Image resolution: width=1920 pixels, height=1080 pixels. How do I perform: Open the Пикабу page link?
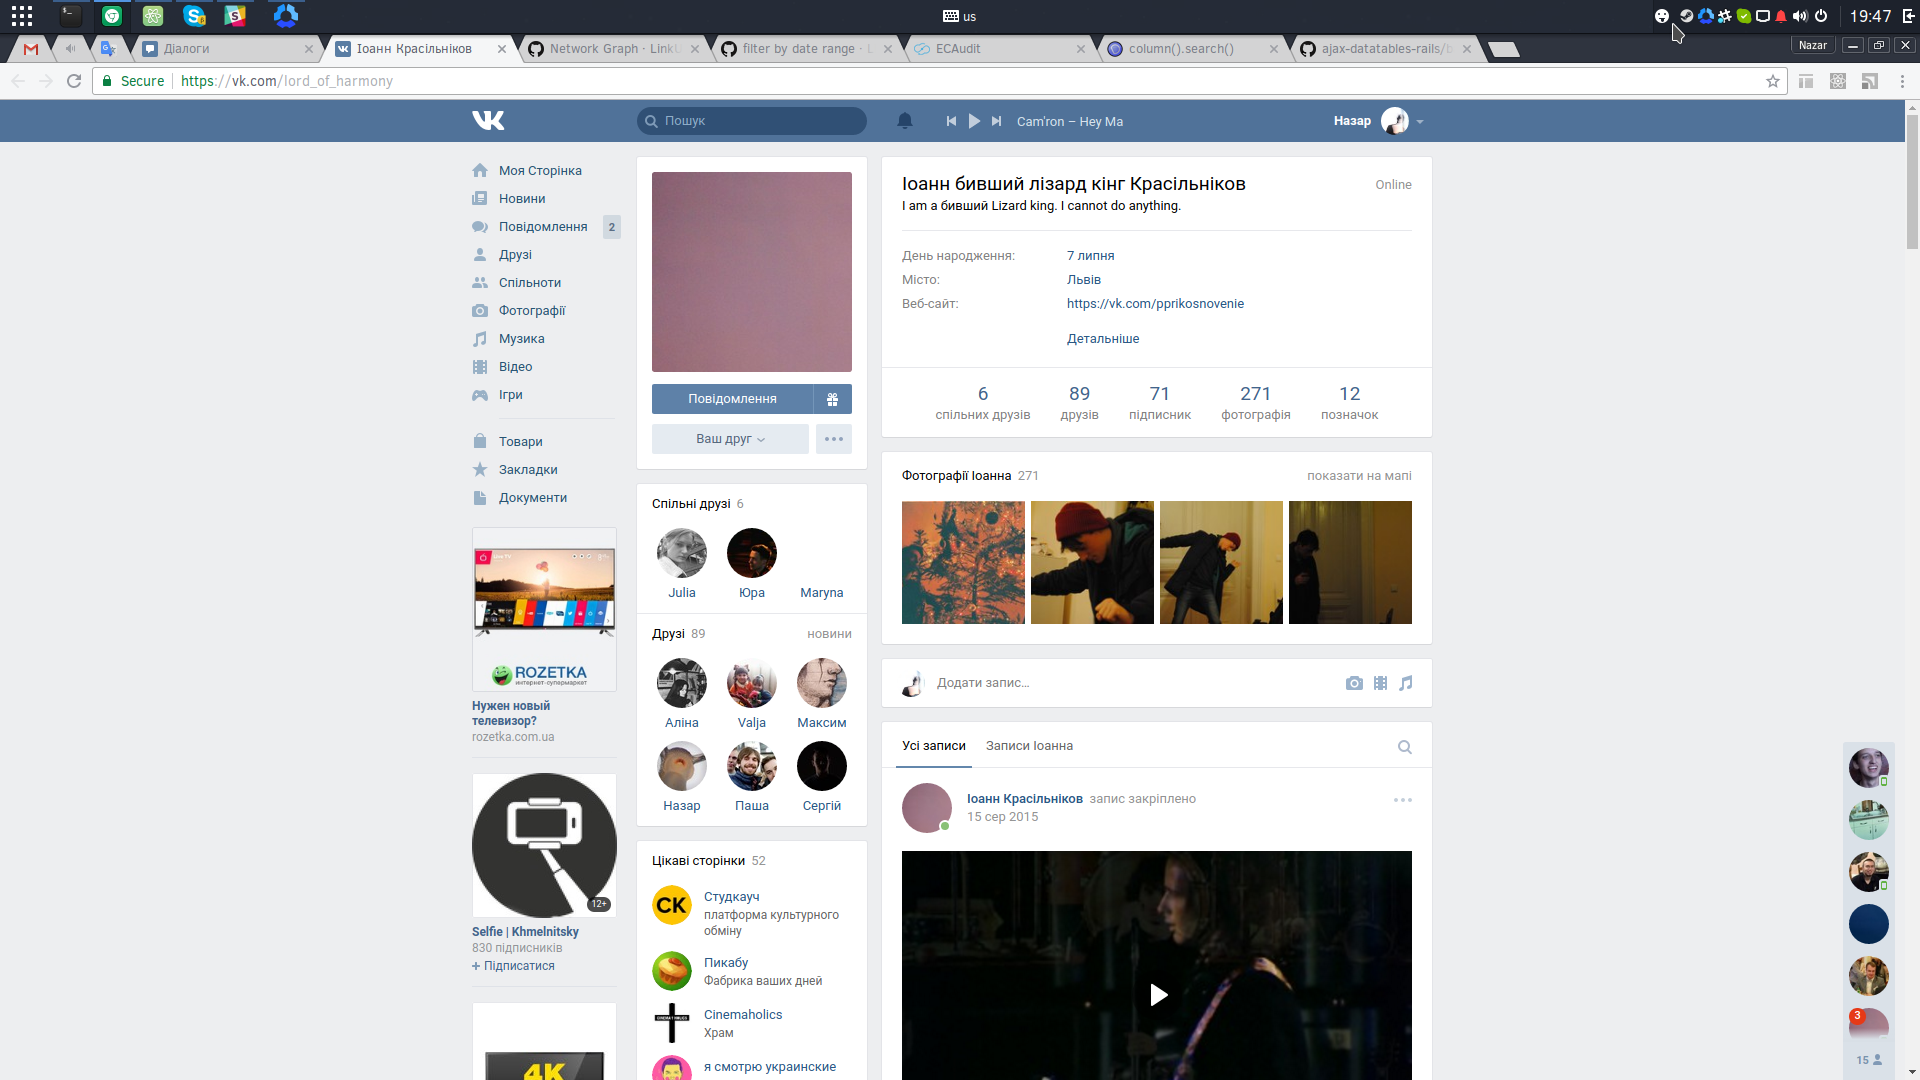pos(726,963)
